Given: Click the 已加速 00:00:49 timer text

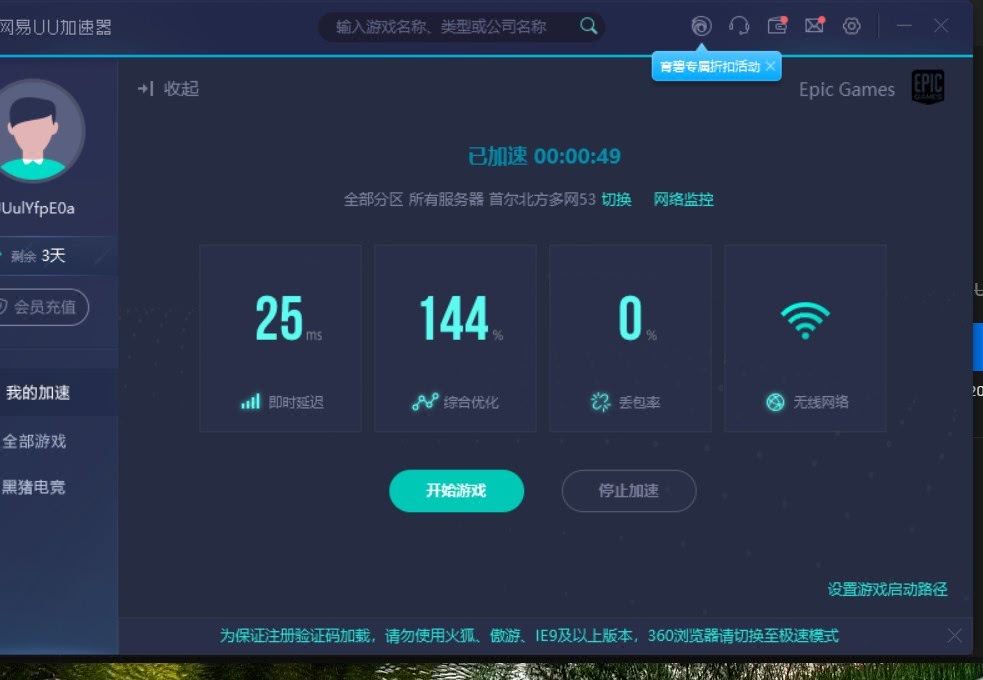Looking at the screenshot, I should click(x=544, y=156).
